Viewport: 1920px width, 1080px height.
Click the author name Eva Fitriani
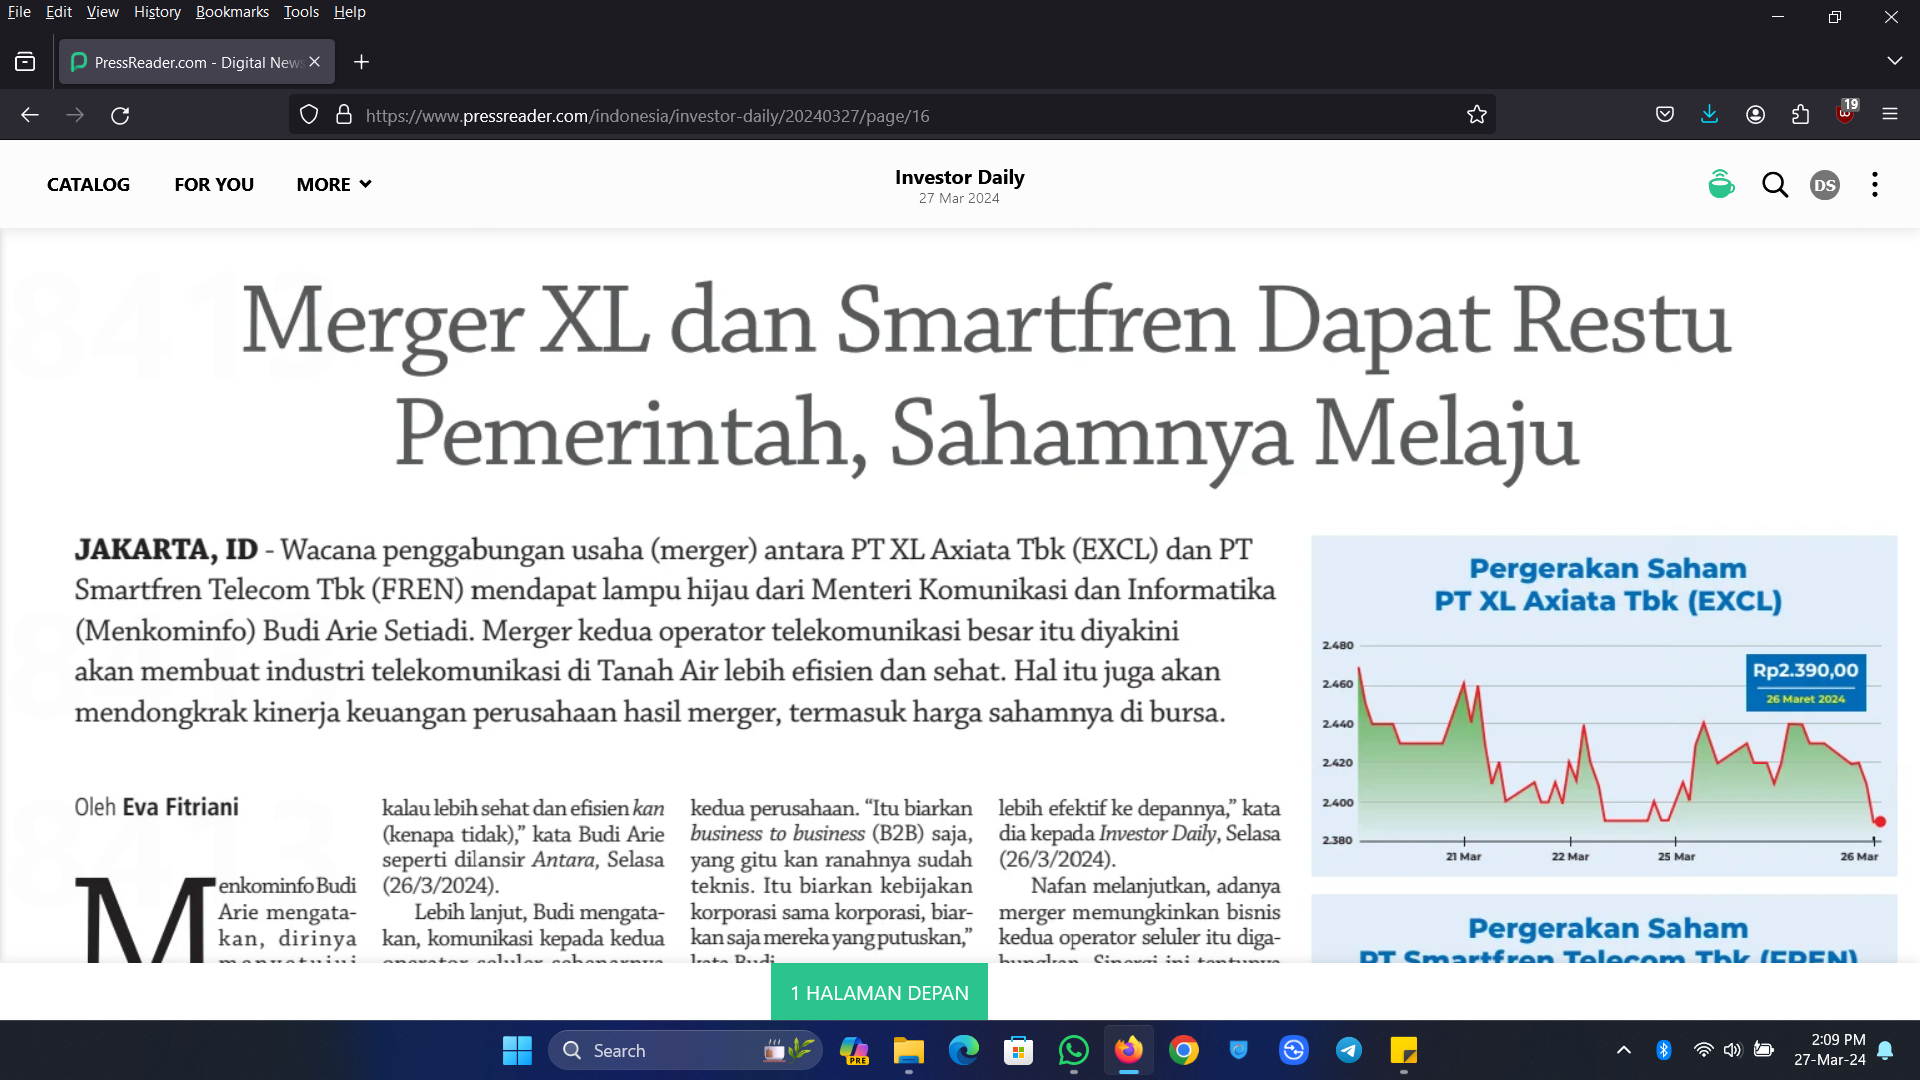180,807
